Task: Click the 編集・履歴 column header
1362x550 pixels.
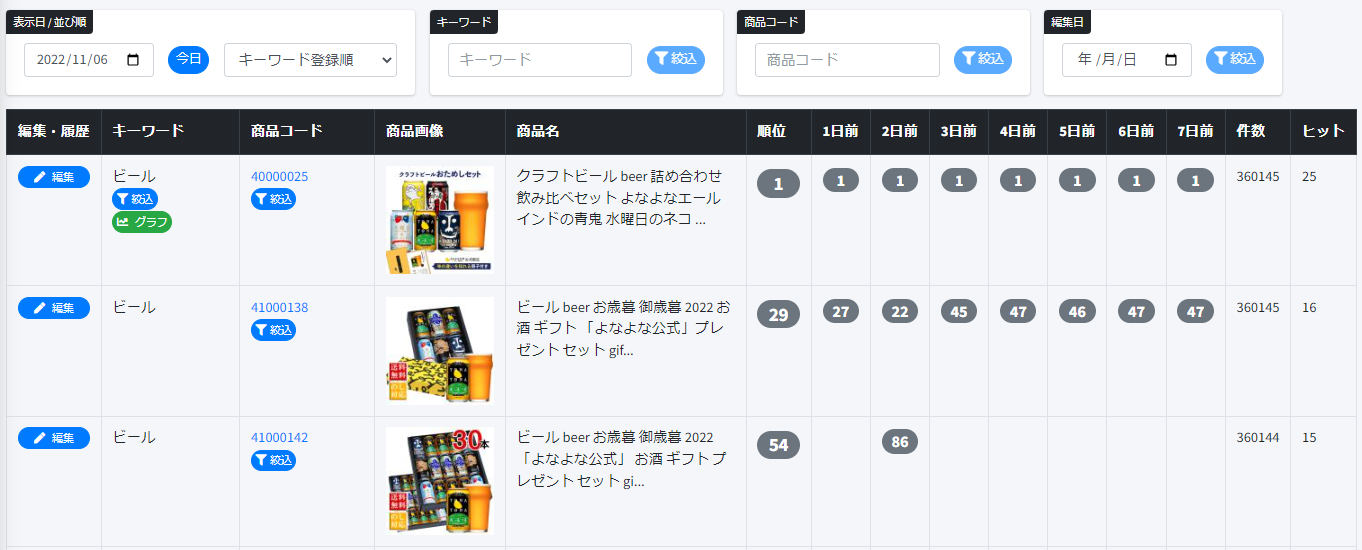Action: [x=54, y=131]
